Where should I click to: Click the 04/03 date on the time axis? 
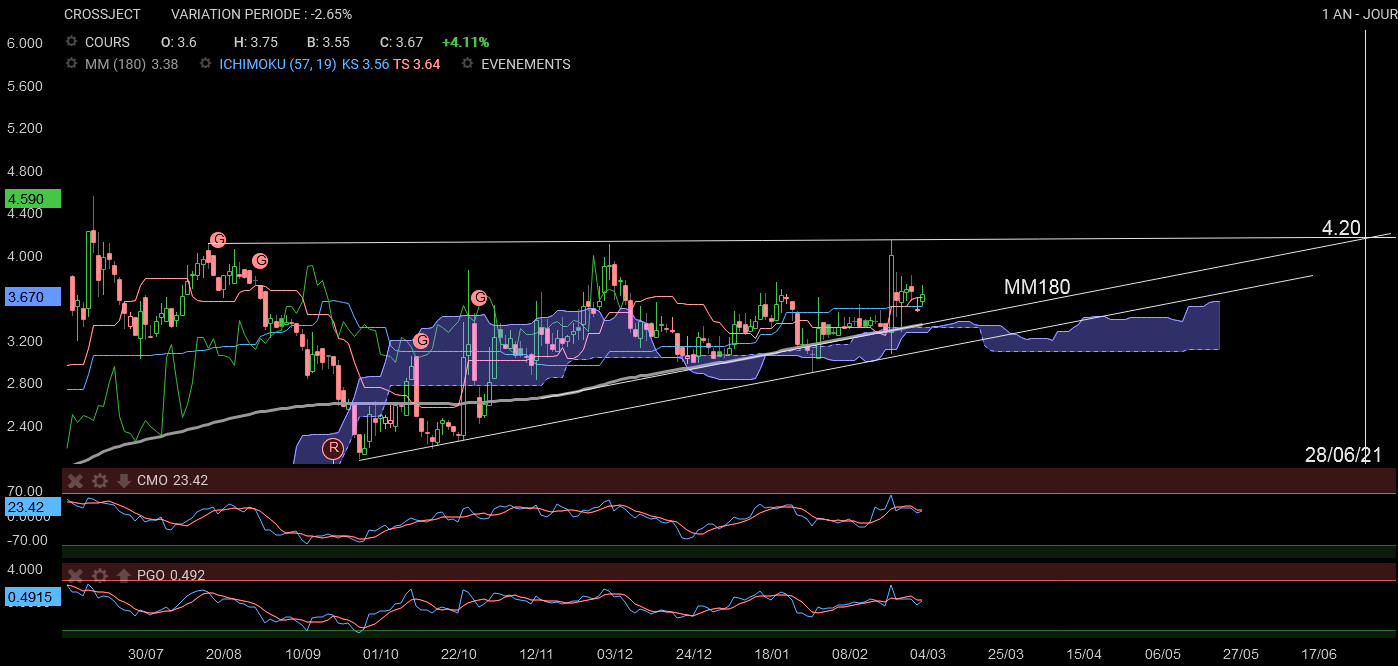(928, 654)
